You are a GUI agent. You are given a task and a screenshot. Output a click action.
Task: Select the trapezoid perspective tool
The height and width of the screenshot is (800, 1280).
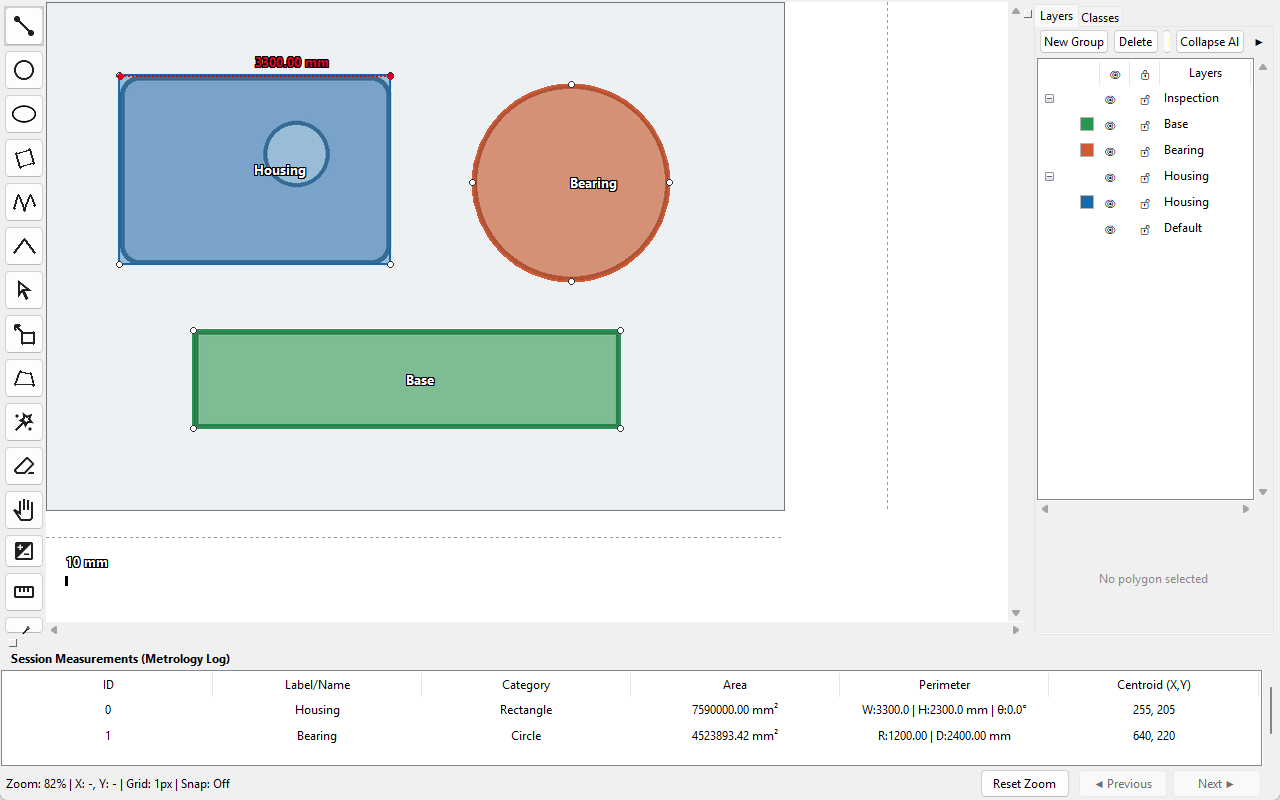click(24, 378)
